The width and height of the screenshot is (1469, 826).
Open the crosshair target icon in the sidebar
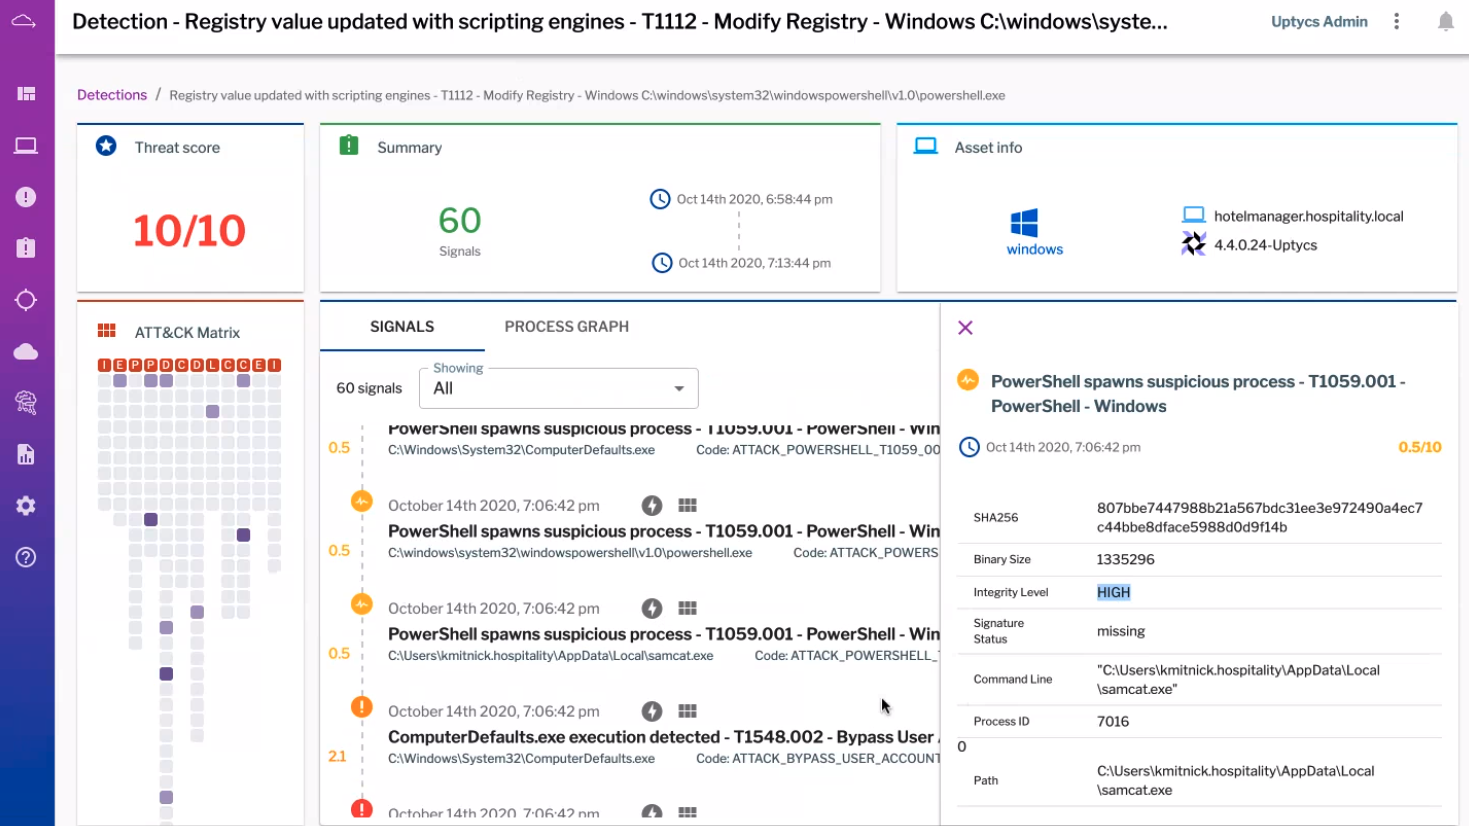[x=26, y=300]
